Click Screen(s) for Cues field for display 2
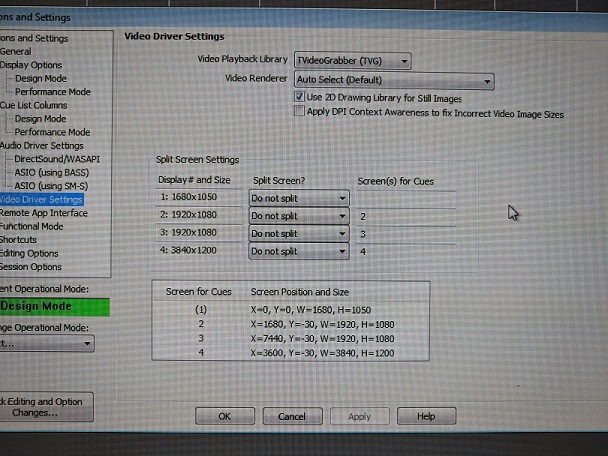This screenshot has width=608, height=456. (405, 216)
